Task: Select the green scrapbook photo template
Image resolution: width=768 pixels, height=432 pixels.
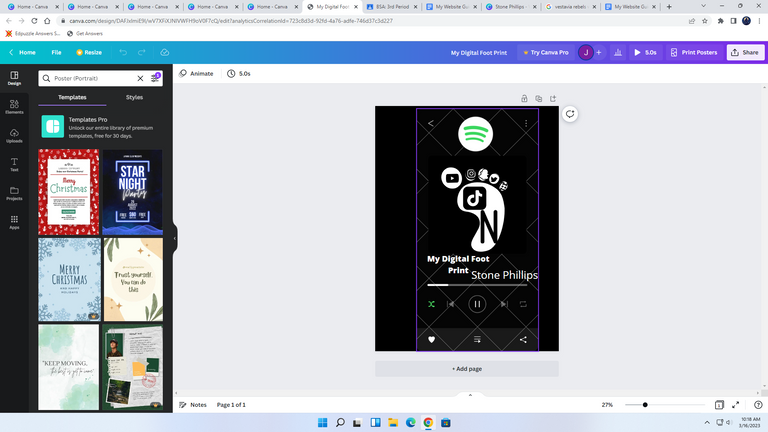Action: pyautogui.click(x=132, y=367)
